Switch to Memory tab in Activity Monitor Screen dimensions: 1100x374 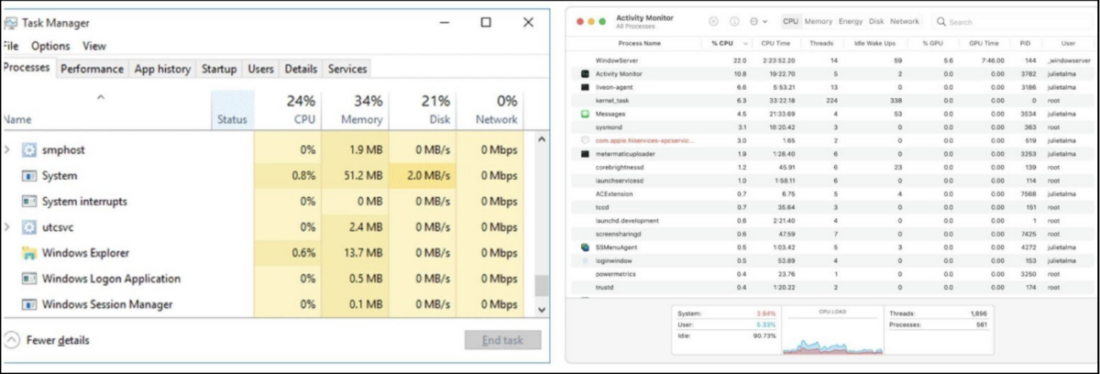click(819, 22)
